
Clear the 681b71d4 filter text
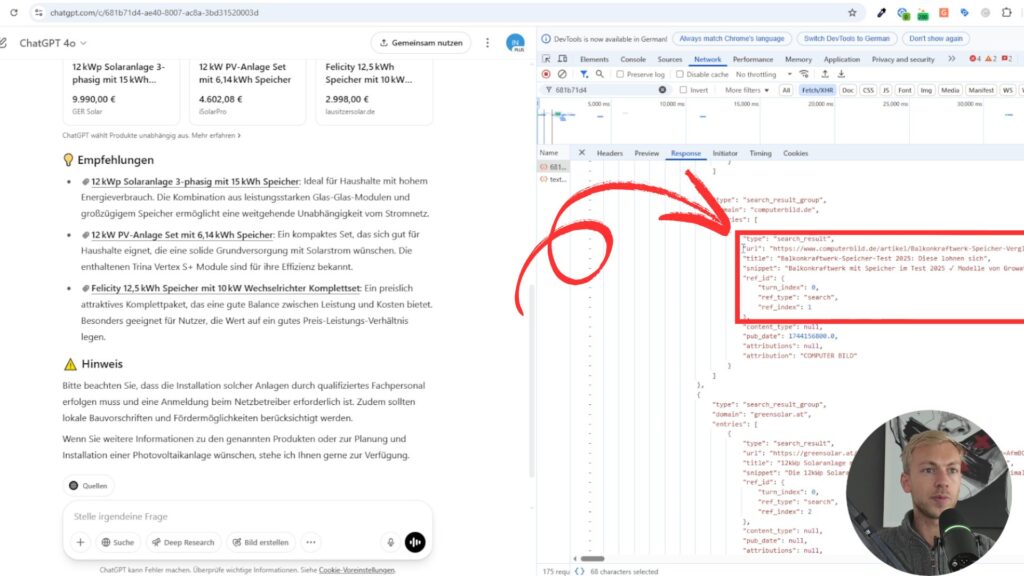tap(662, 90)
